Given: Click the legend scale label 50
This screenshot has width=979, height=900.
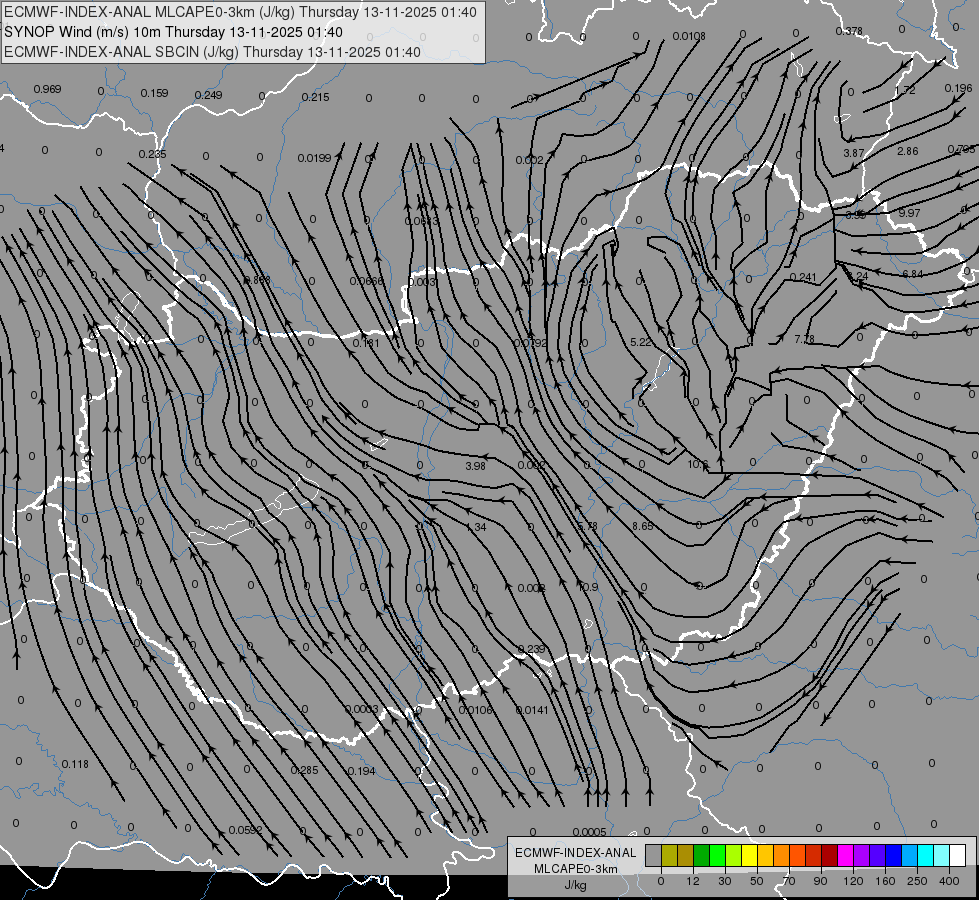Looking at the screenshot, I should click(x=757, y=881).
